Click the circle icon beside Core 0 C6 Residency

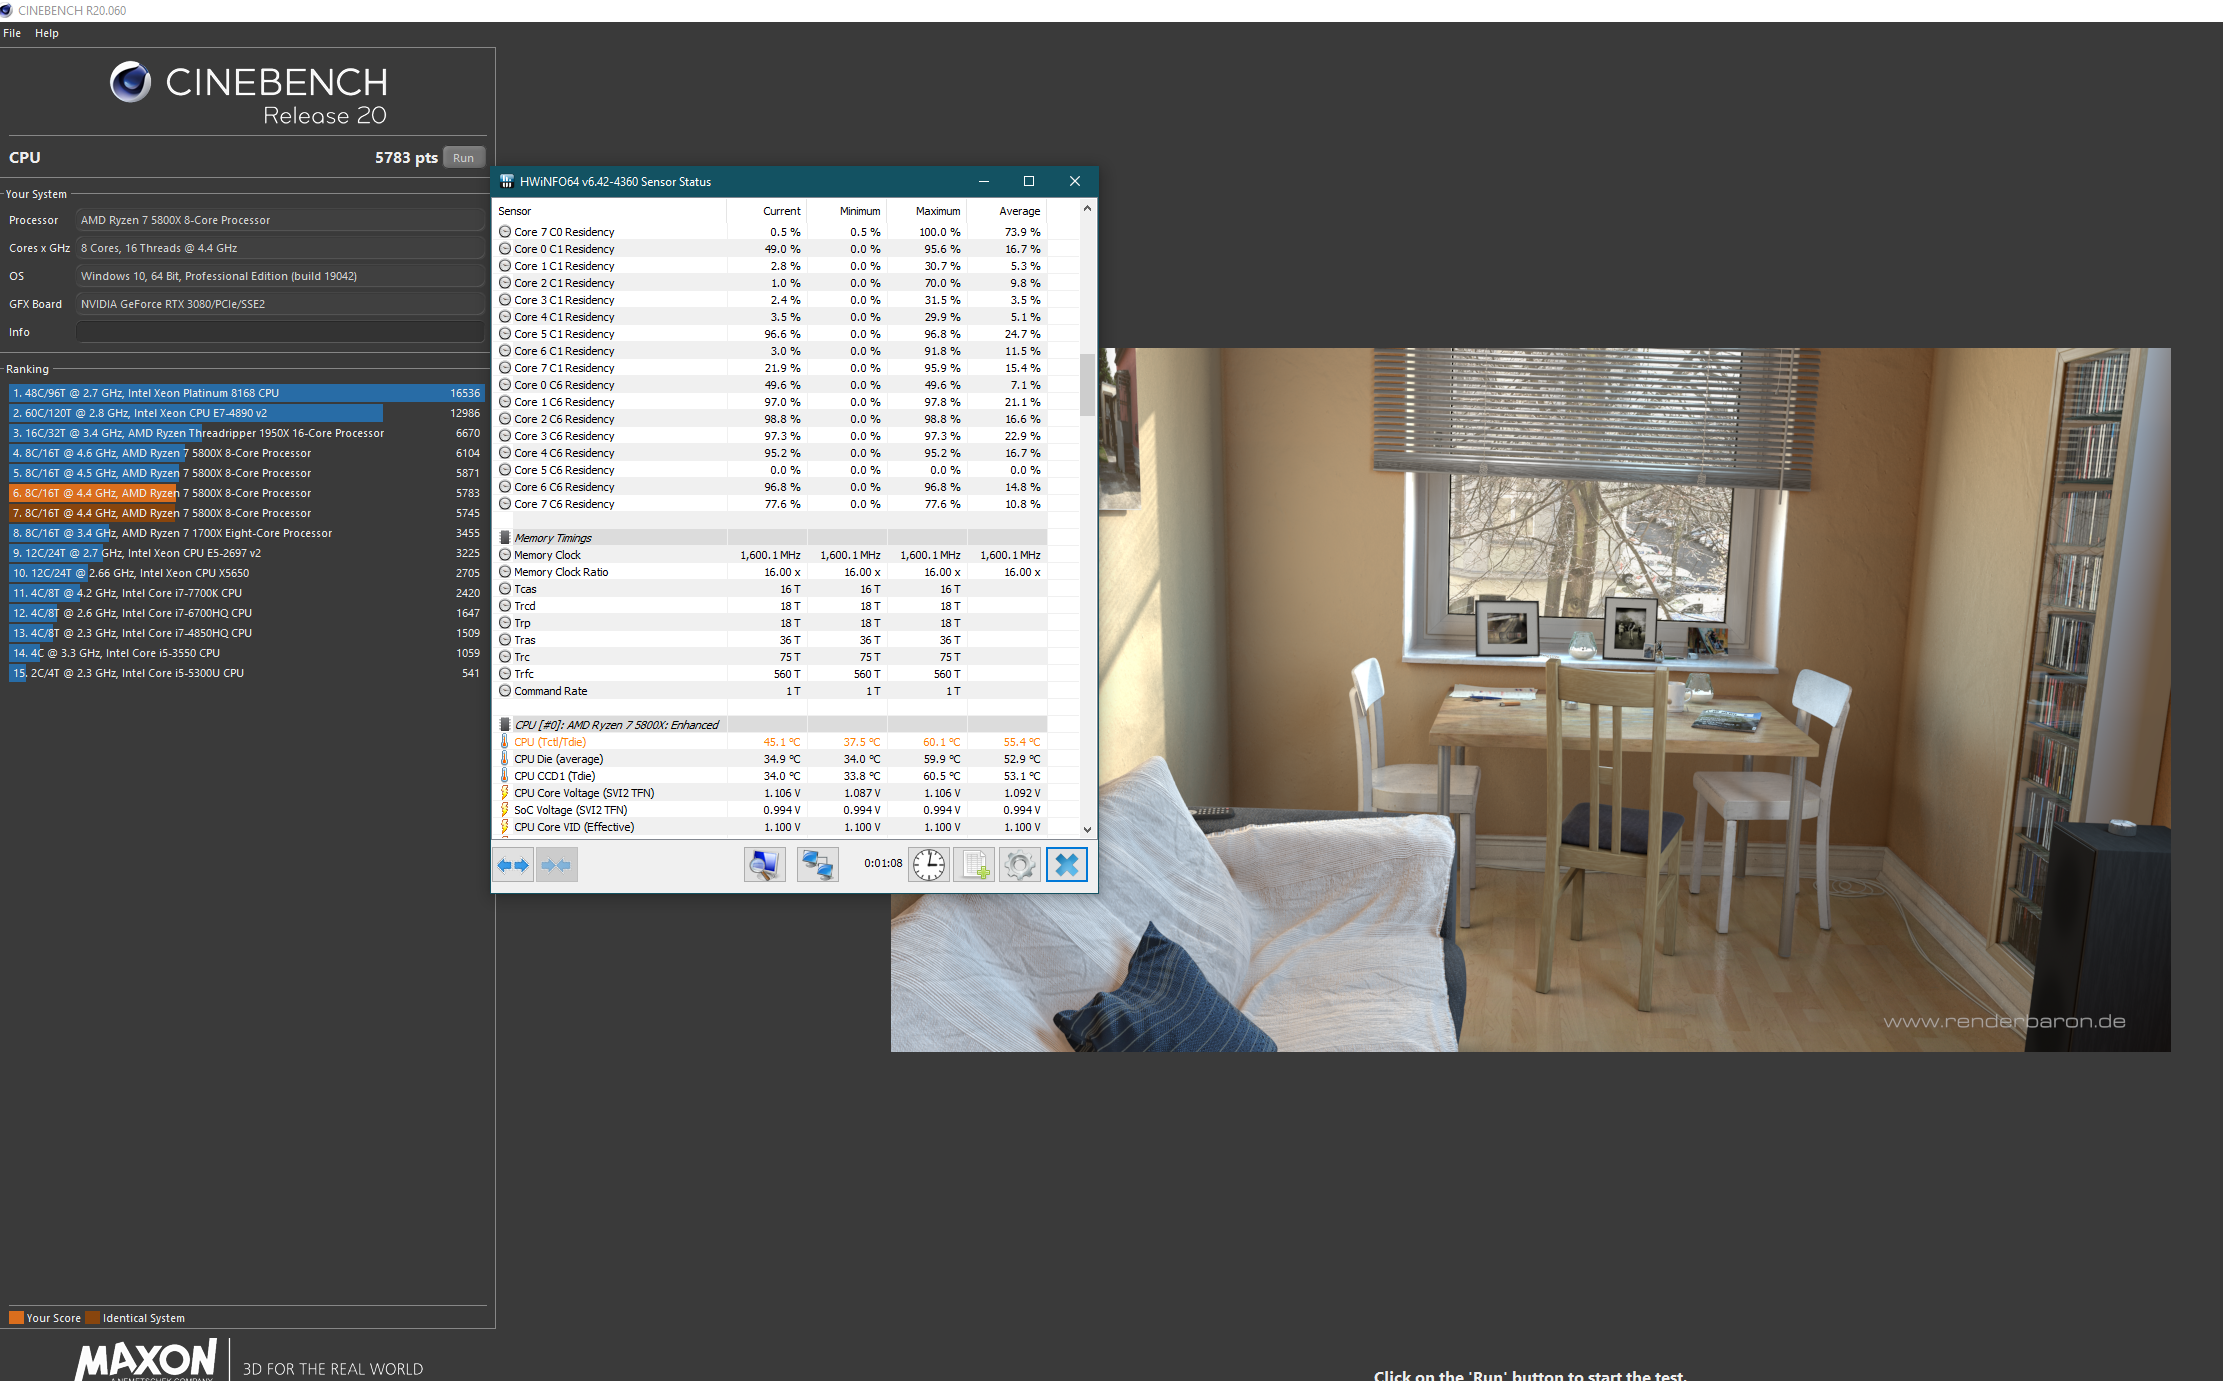click(x=505, y=385)
